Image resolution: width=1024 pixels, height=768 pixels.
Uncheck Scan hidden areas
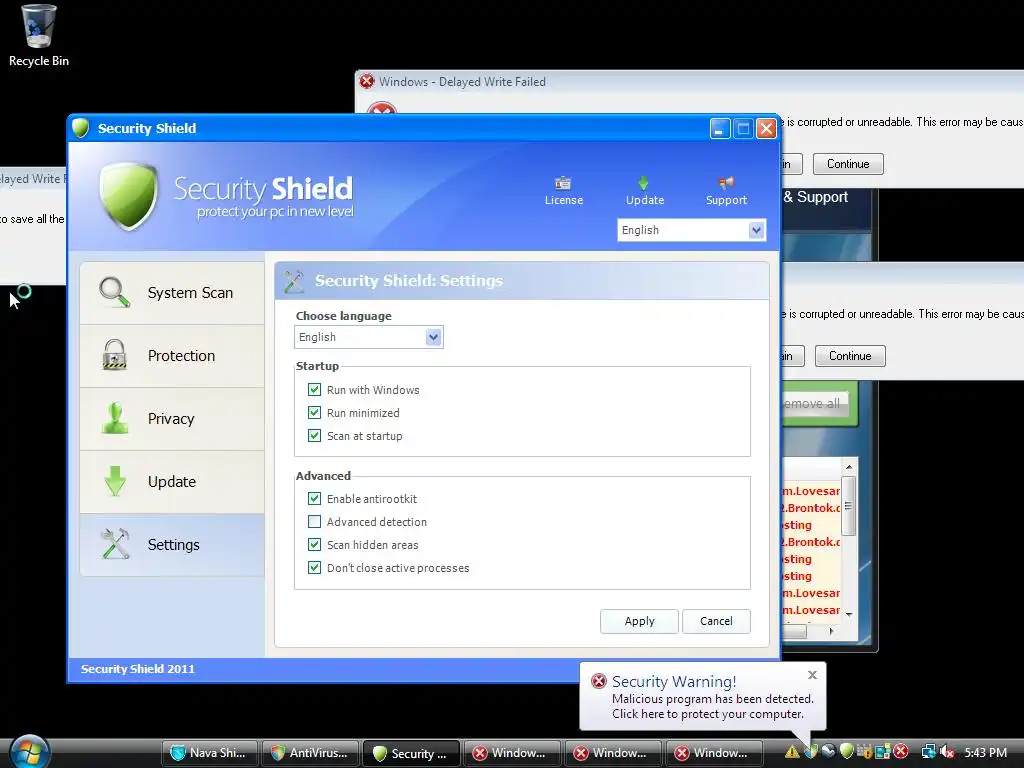pyautogui.click(x=314, y=545)
